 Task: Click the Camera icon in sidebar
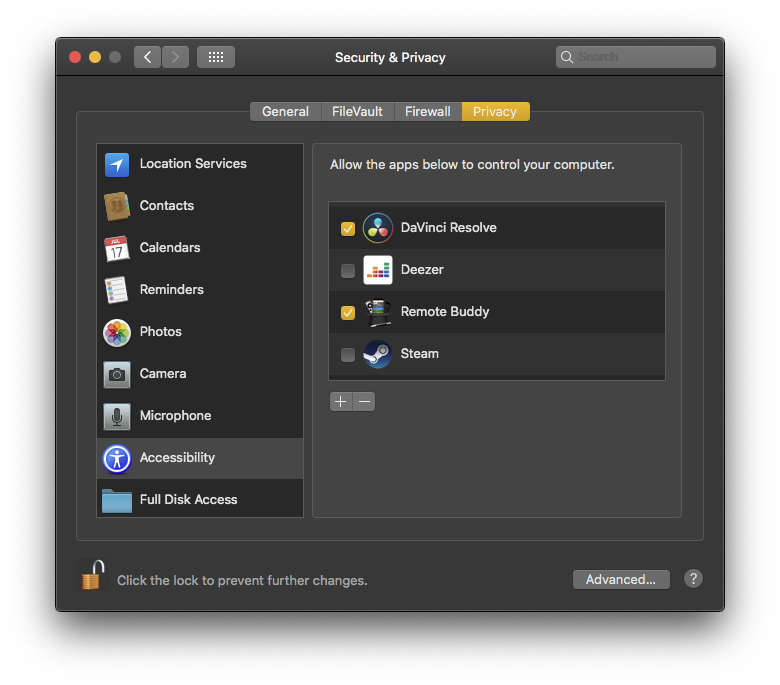(117, 374)
